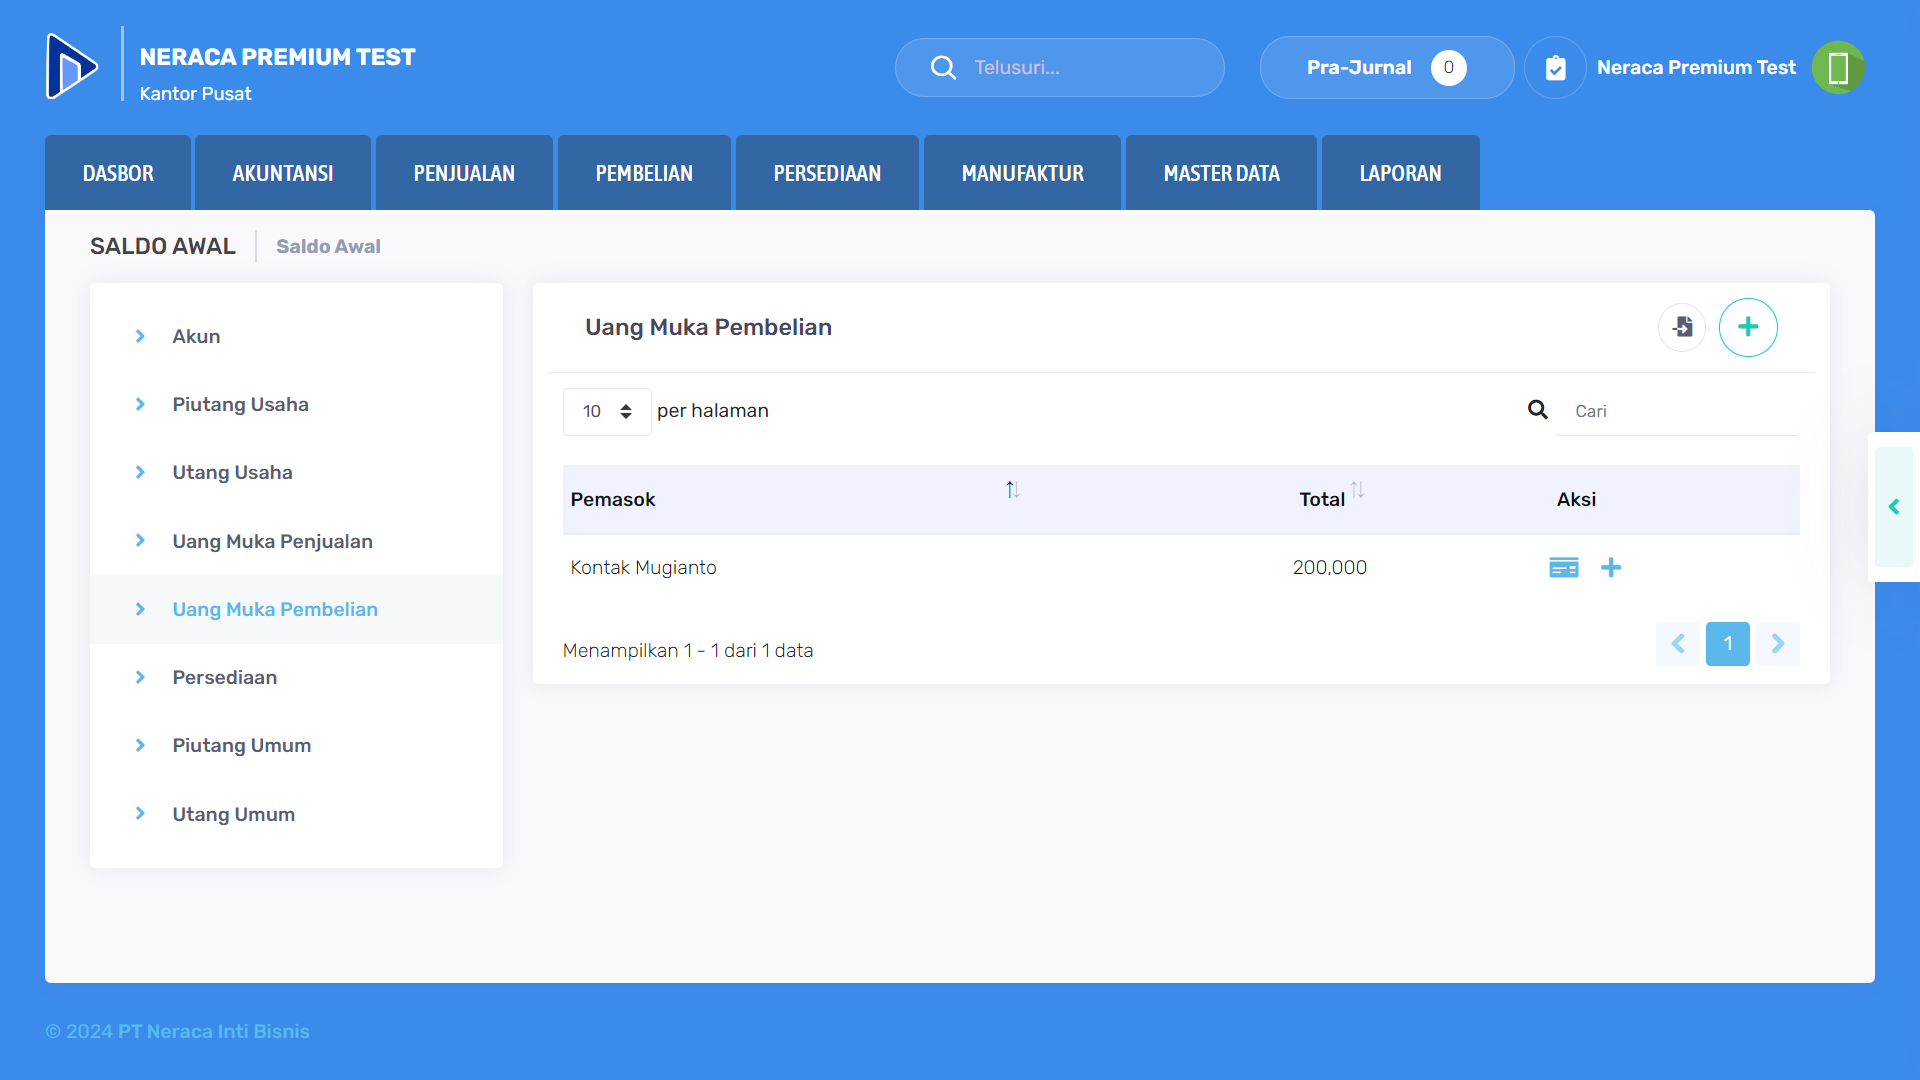Open the PENJUALAN menu
Image resolution: width=1920 pixels, height=1080 pixels.
point(464,173)
